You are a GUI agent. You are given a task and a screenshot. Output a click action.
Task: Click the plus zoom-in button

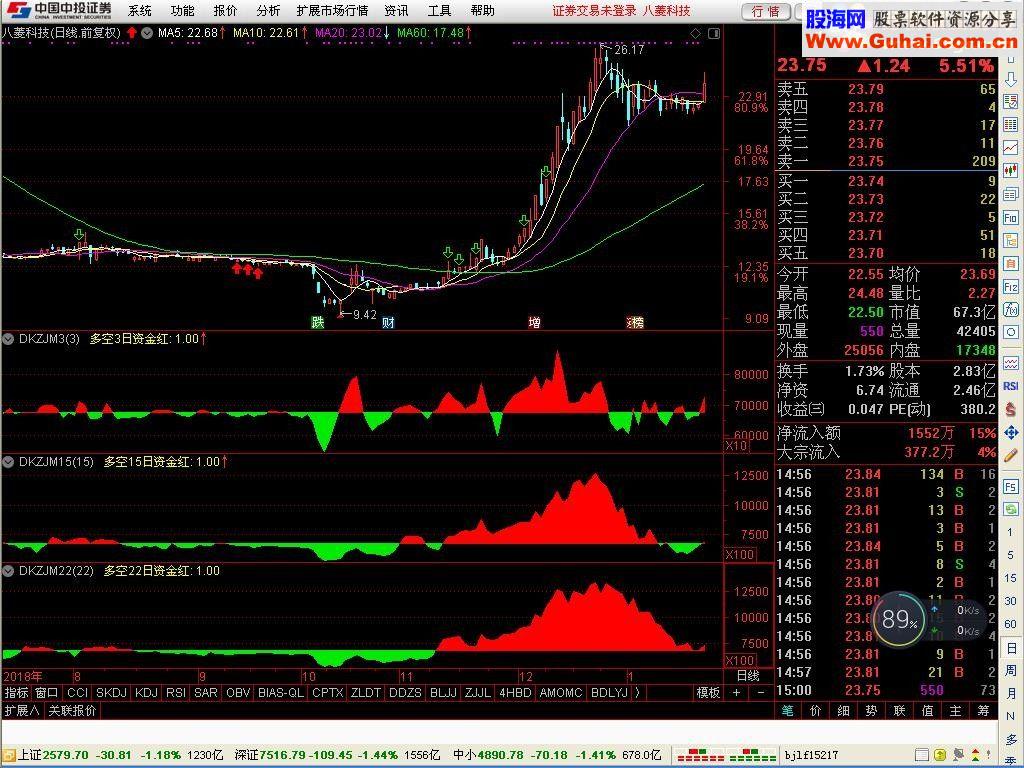(x=736, y=692)
